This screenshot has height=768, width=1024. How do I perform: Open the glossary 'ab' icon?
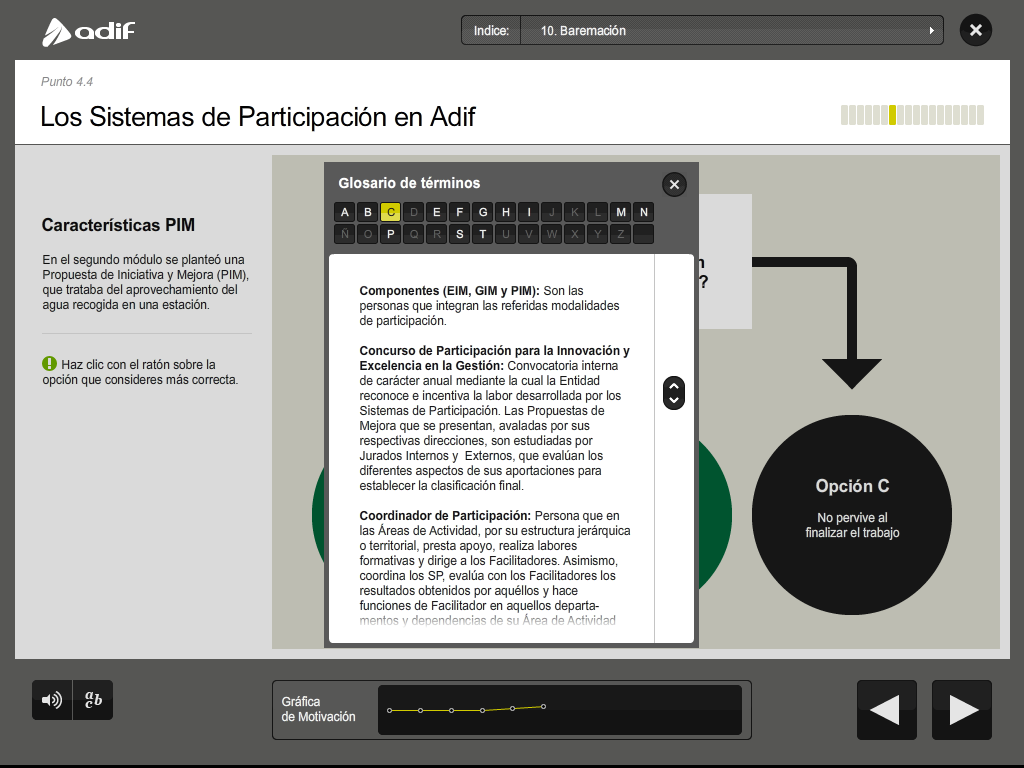point(93,700)
